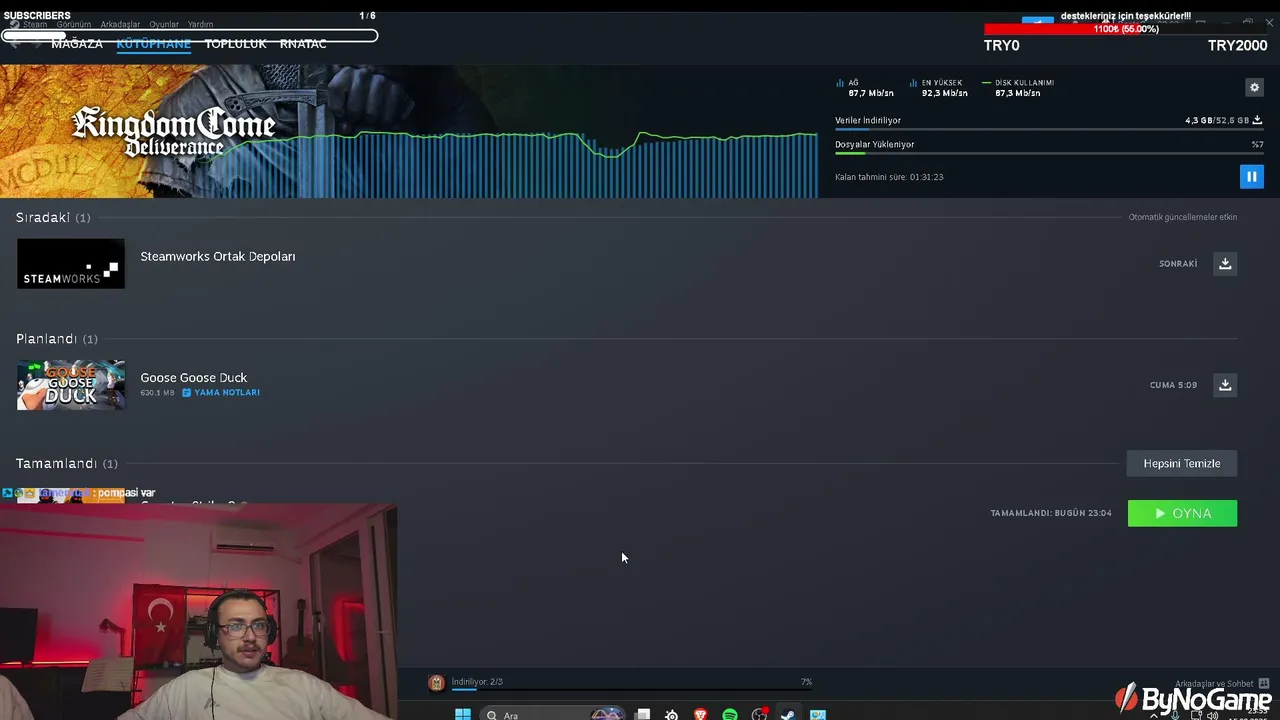1280x720 pixels.
Task: Pause the Kingdom Come Deliverance download
Action: tap(1251, 177)
